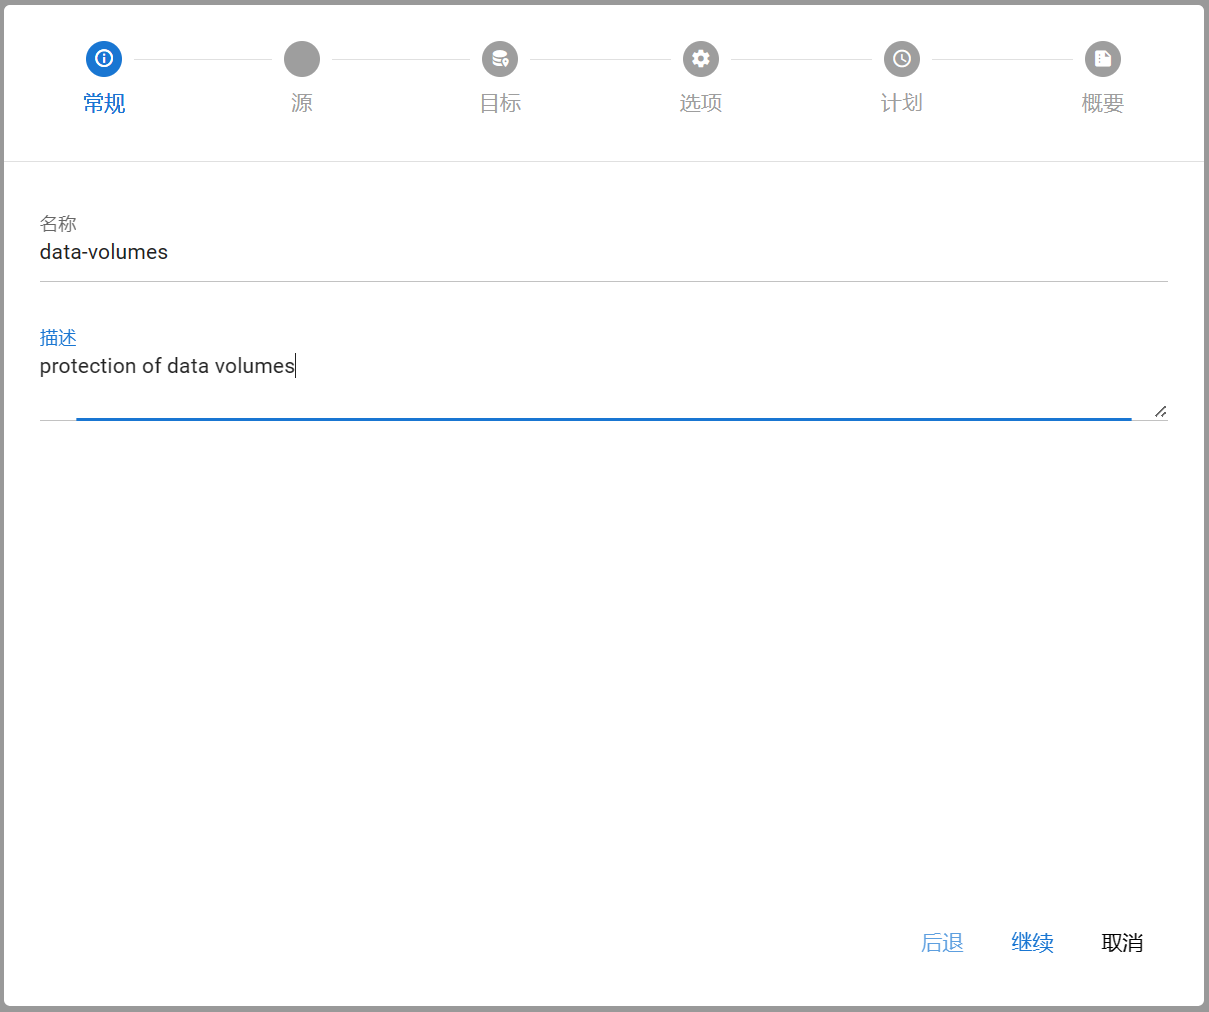1209x1012 pixels.
Task: Click the 概要 step document icon
Action: [1103, 59]
